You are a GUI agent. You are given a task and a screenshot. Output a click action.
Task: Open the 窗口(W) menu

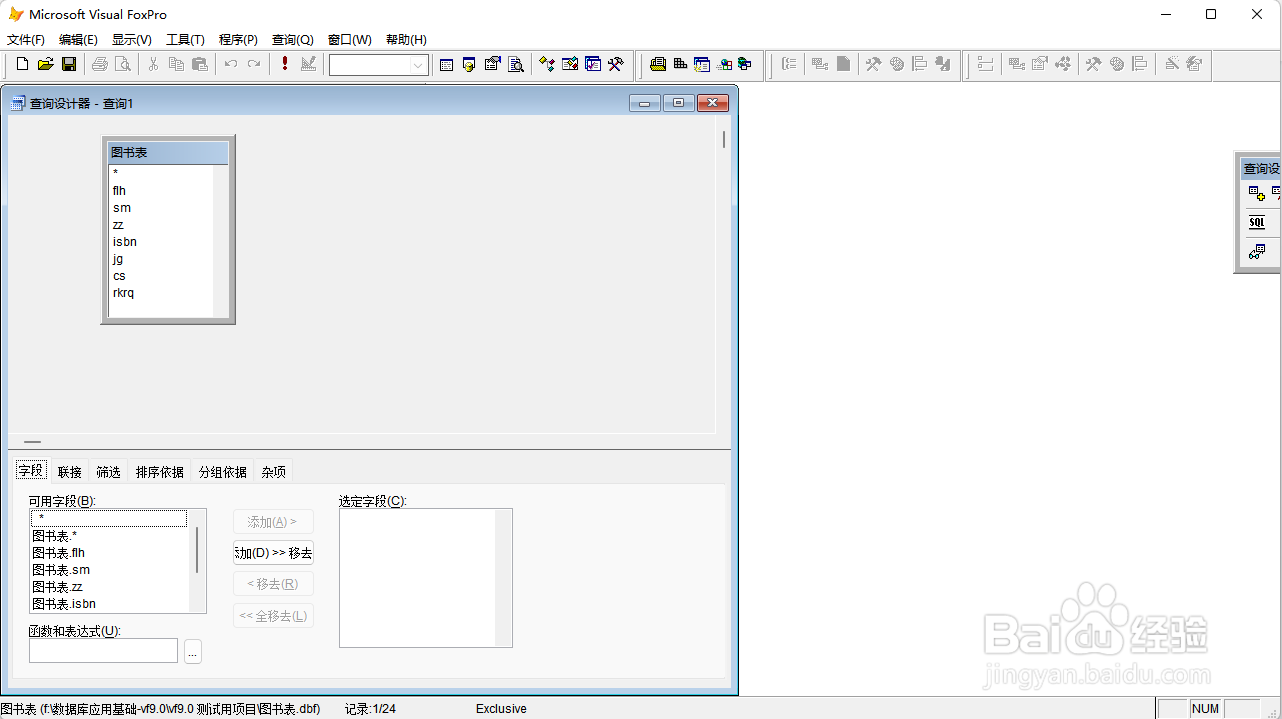tap(349, 40)
